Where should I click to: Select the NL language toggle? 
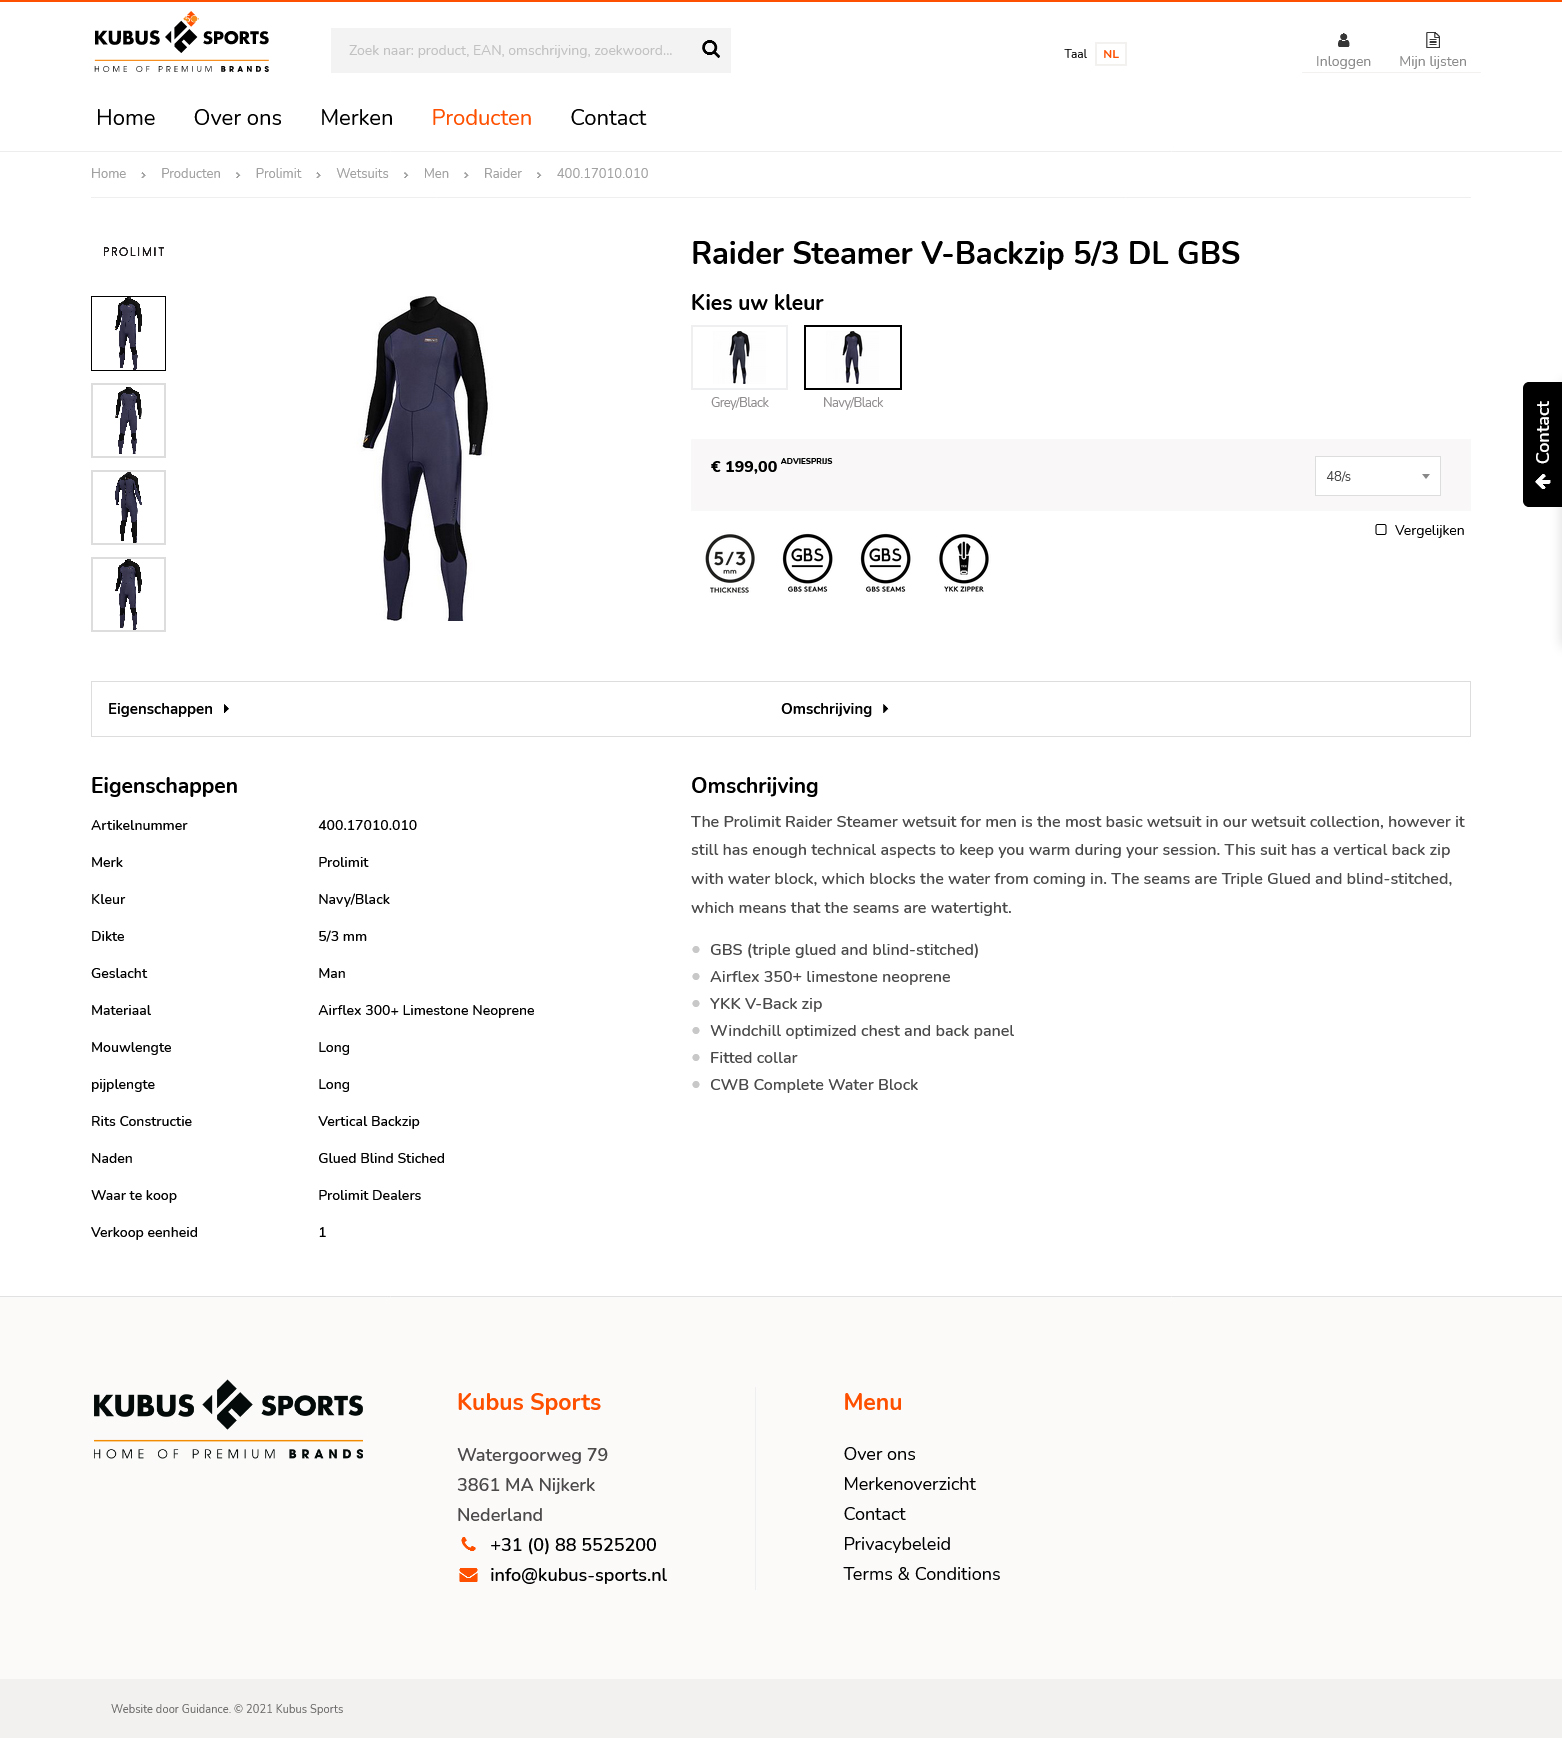click(1111, 54)
